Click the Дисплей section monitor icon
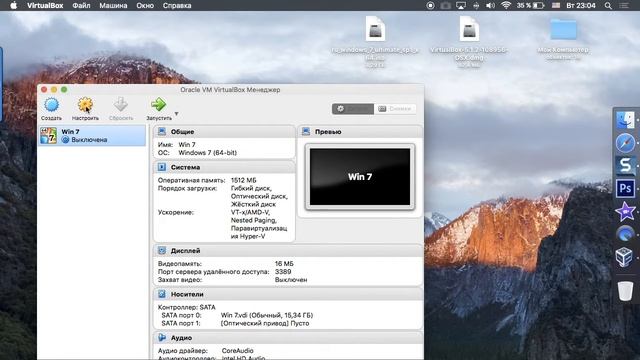 point(162,250)
